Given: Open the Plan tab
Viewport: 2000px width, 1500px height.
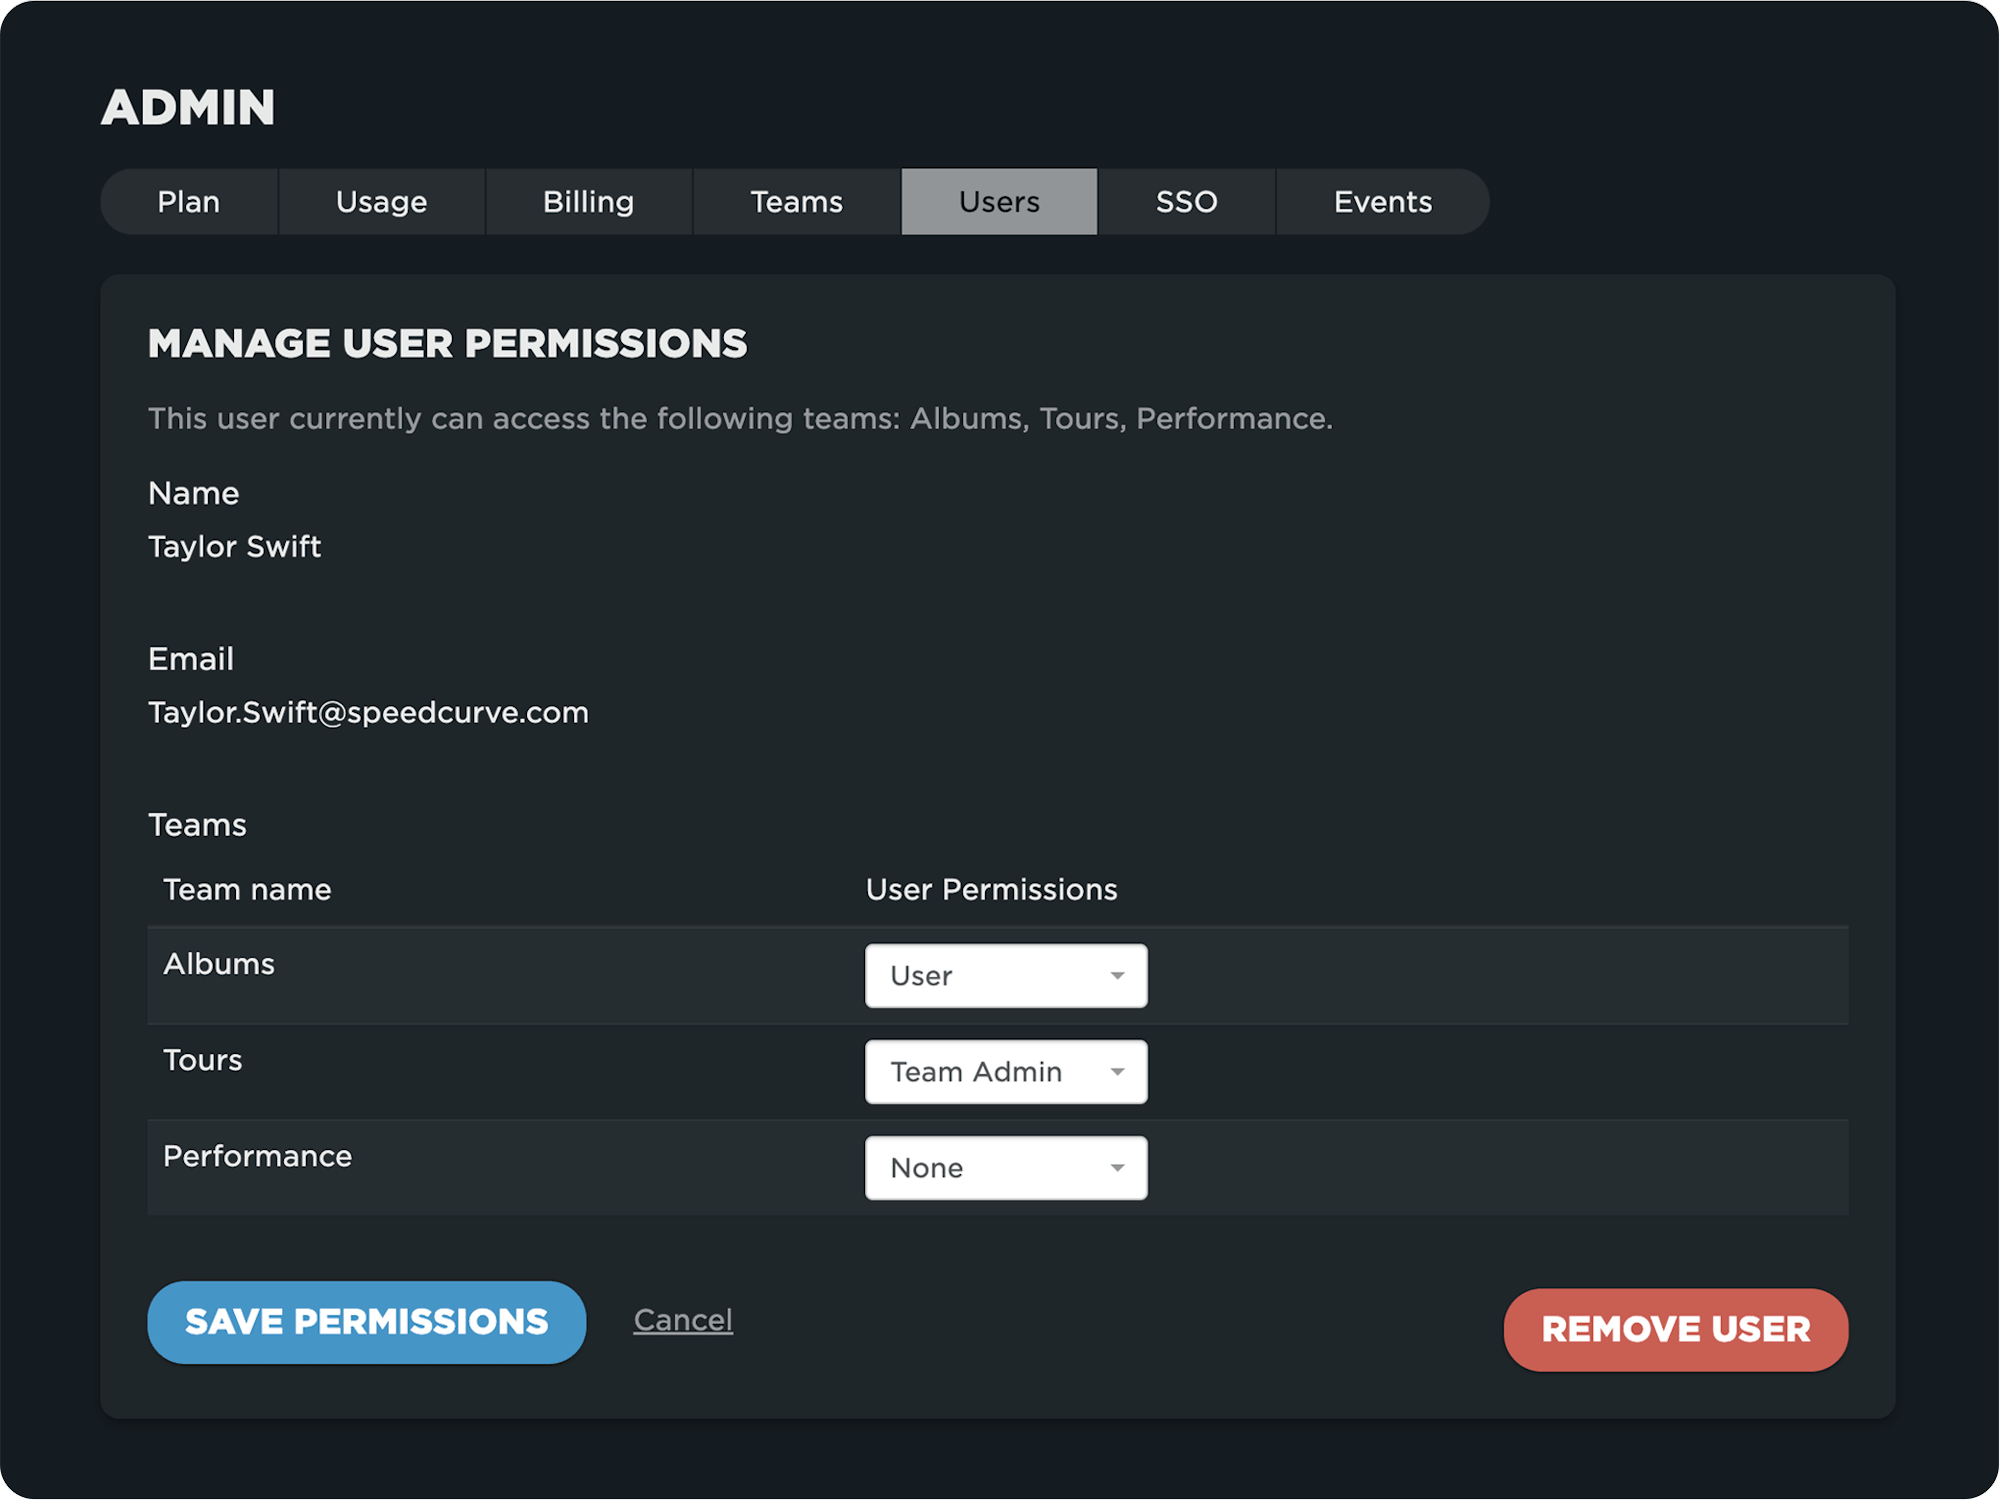Looking at the screenshot, I should pos(189,202).
